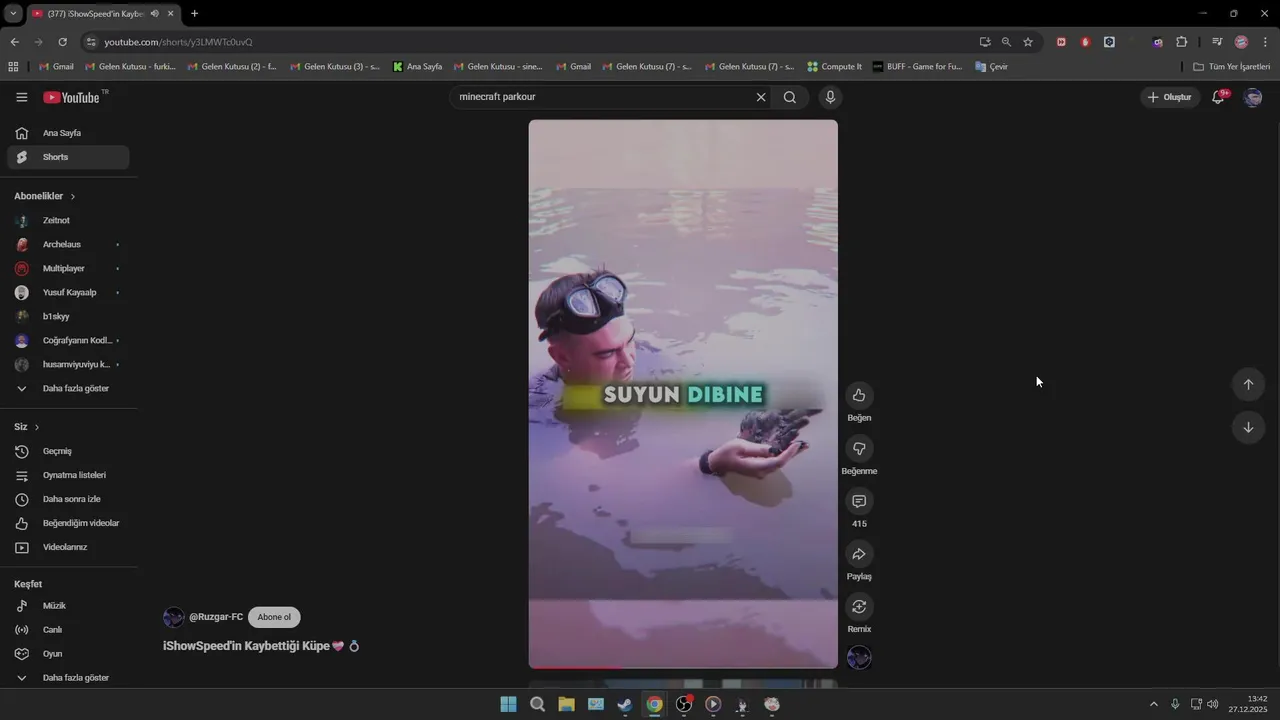1280x720 pixels.
Task: Open the husamviyuviyu channel
Action: (x=68, y=364)
